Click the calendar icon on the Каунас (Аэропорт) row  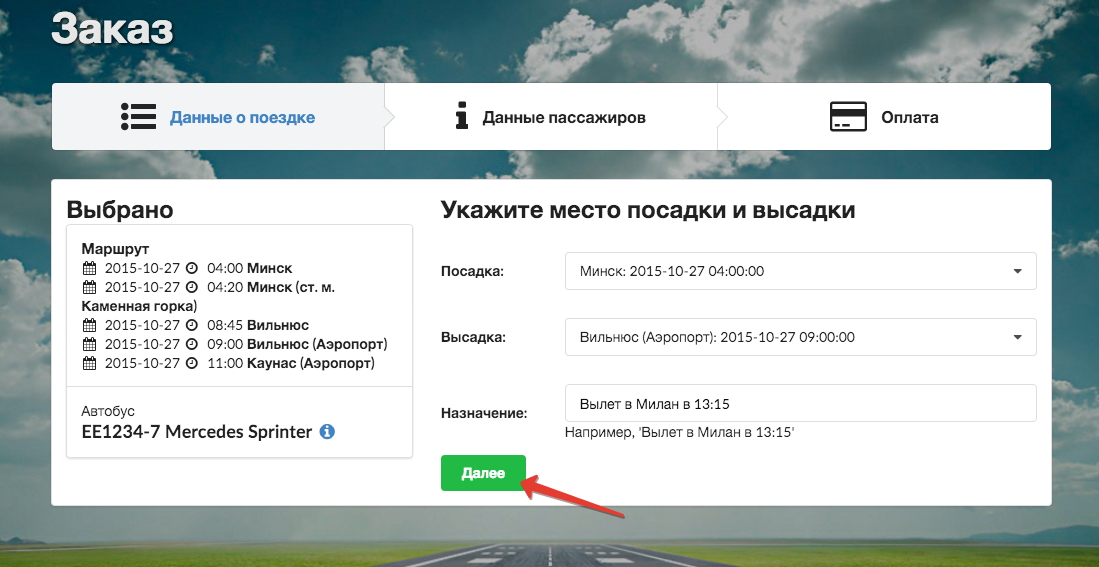pyautogui.click(x=89, y=363)
